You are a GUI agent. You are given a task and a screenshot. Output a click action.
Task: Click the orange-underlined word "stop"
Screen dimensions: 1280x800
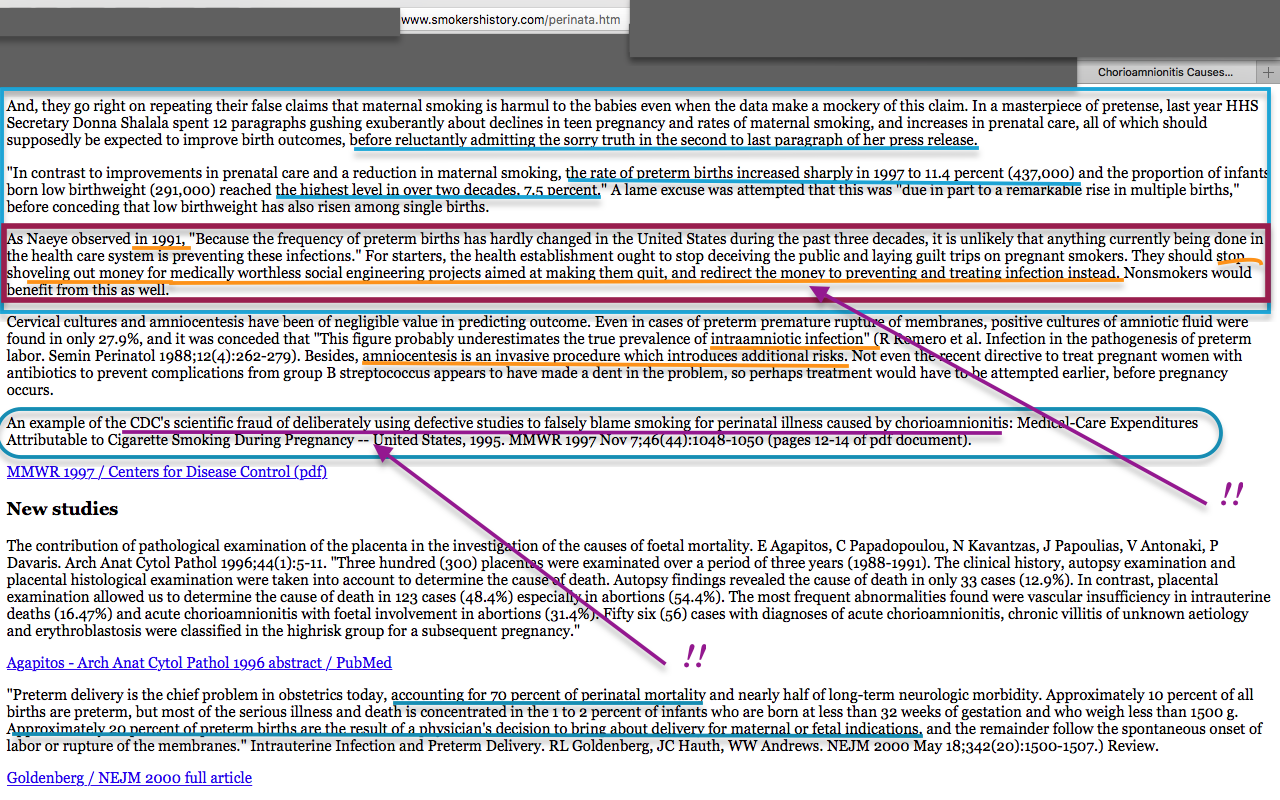point(1231,255)
